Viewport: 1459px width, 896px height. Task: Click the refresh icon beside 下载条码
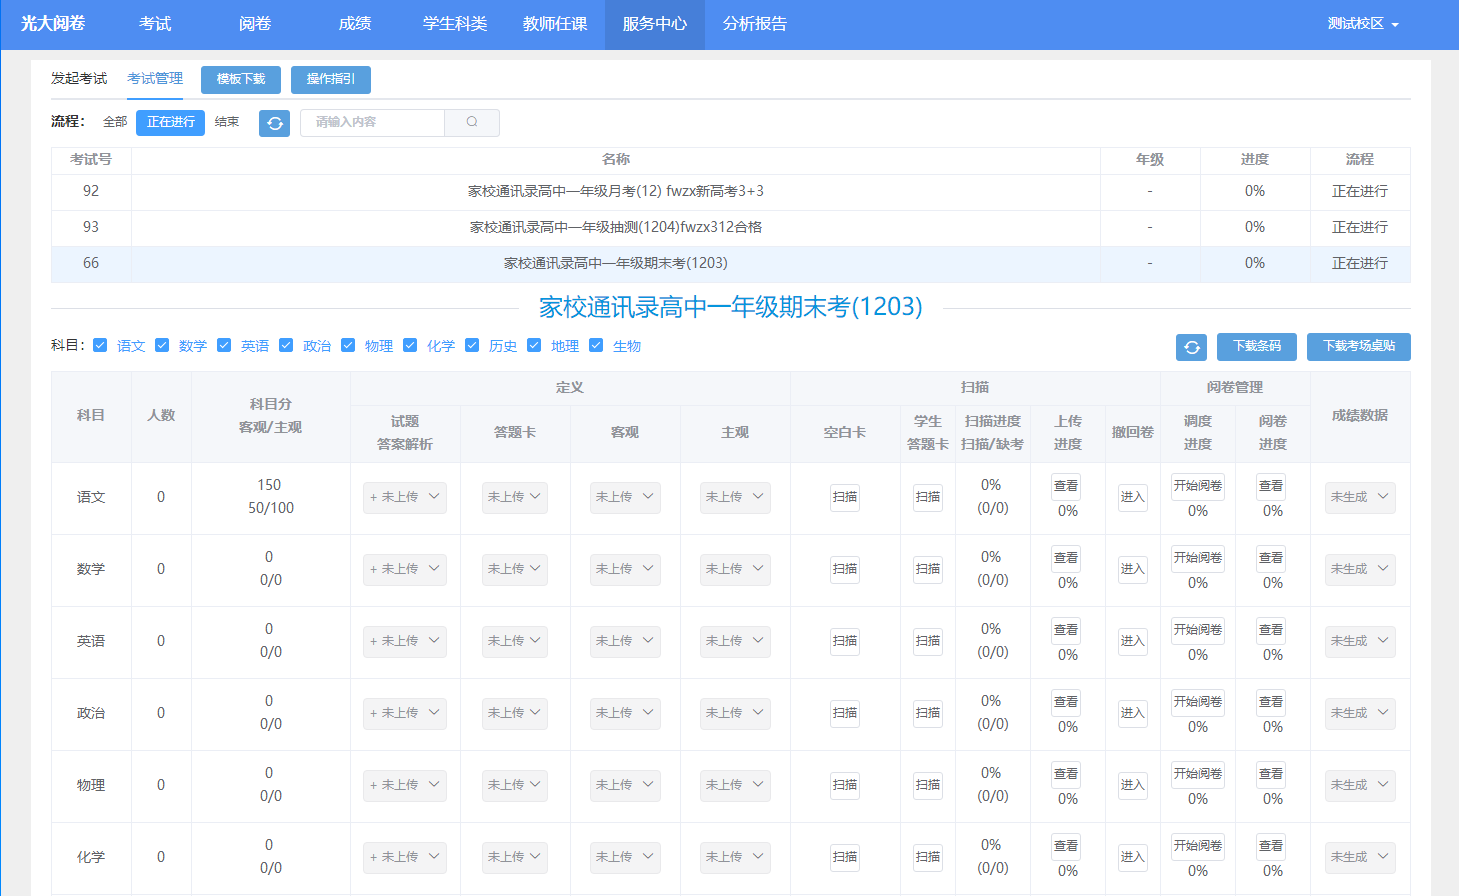1191,347
